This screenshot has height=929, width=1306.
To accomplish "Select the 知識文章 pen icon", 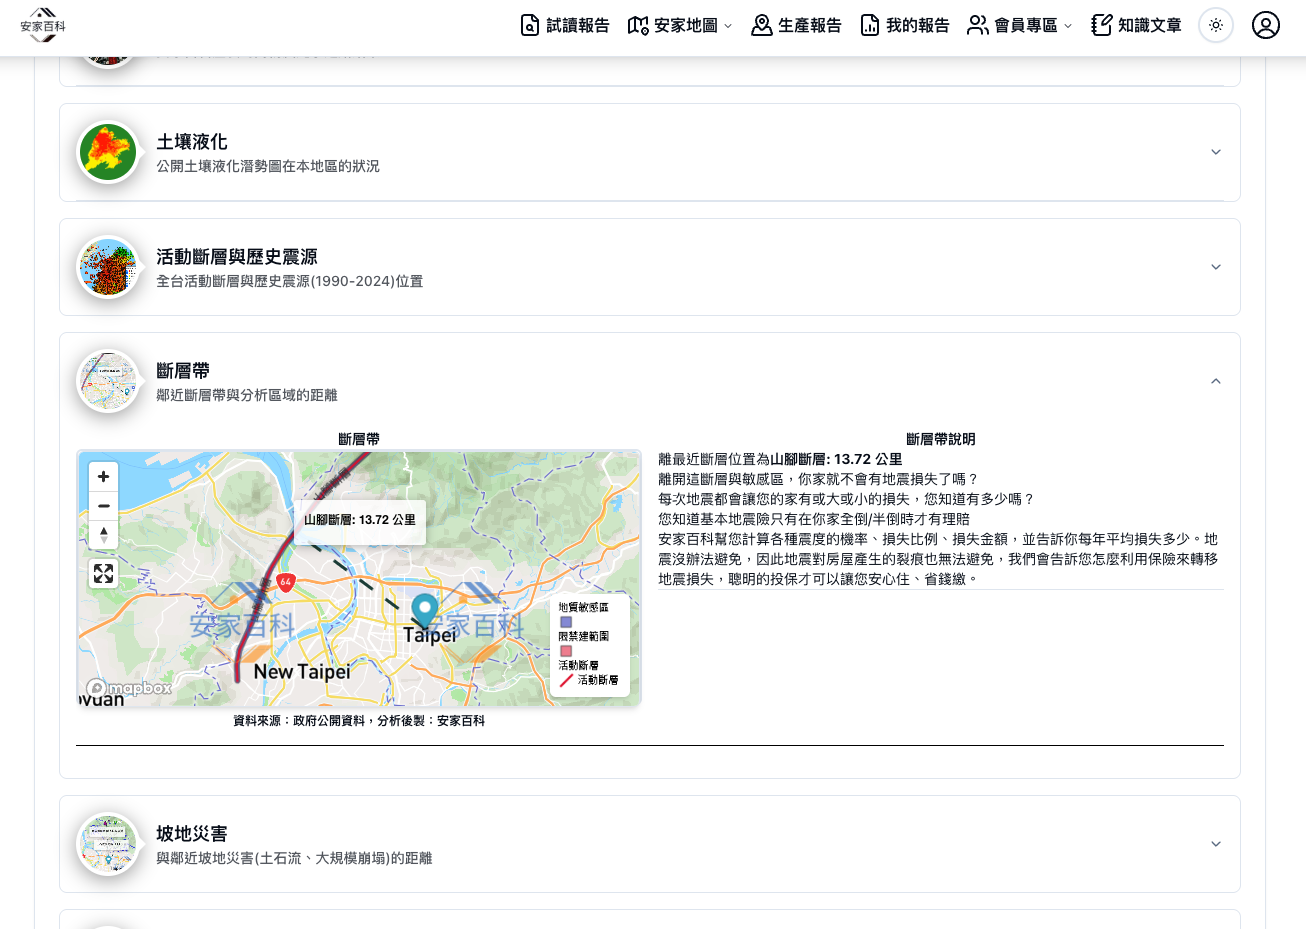I will (1101, 25).
